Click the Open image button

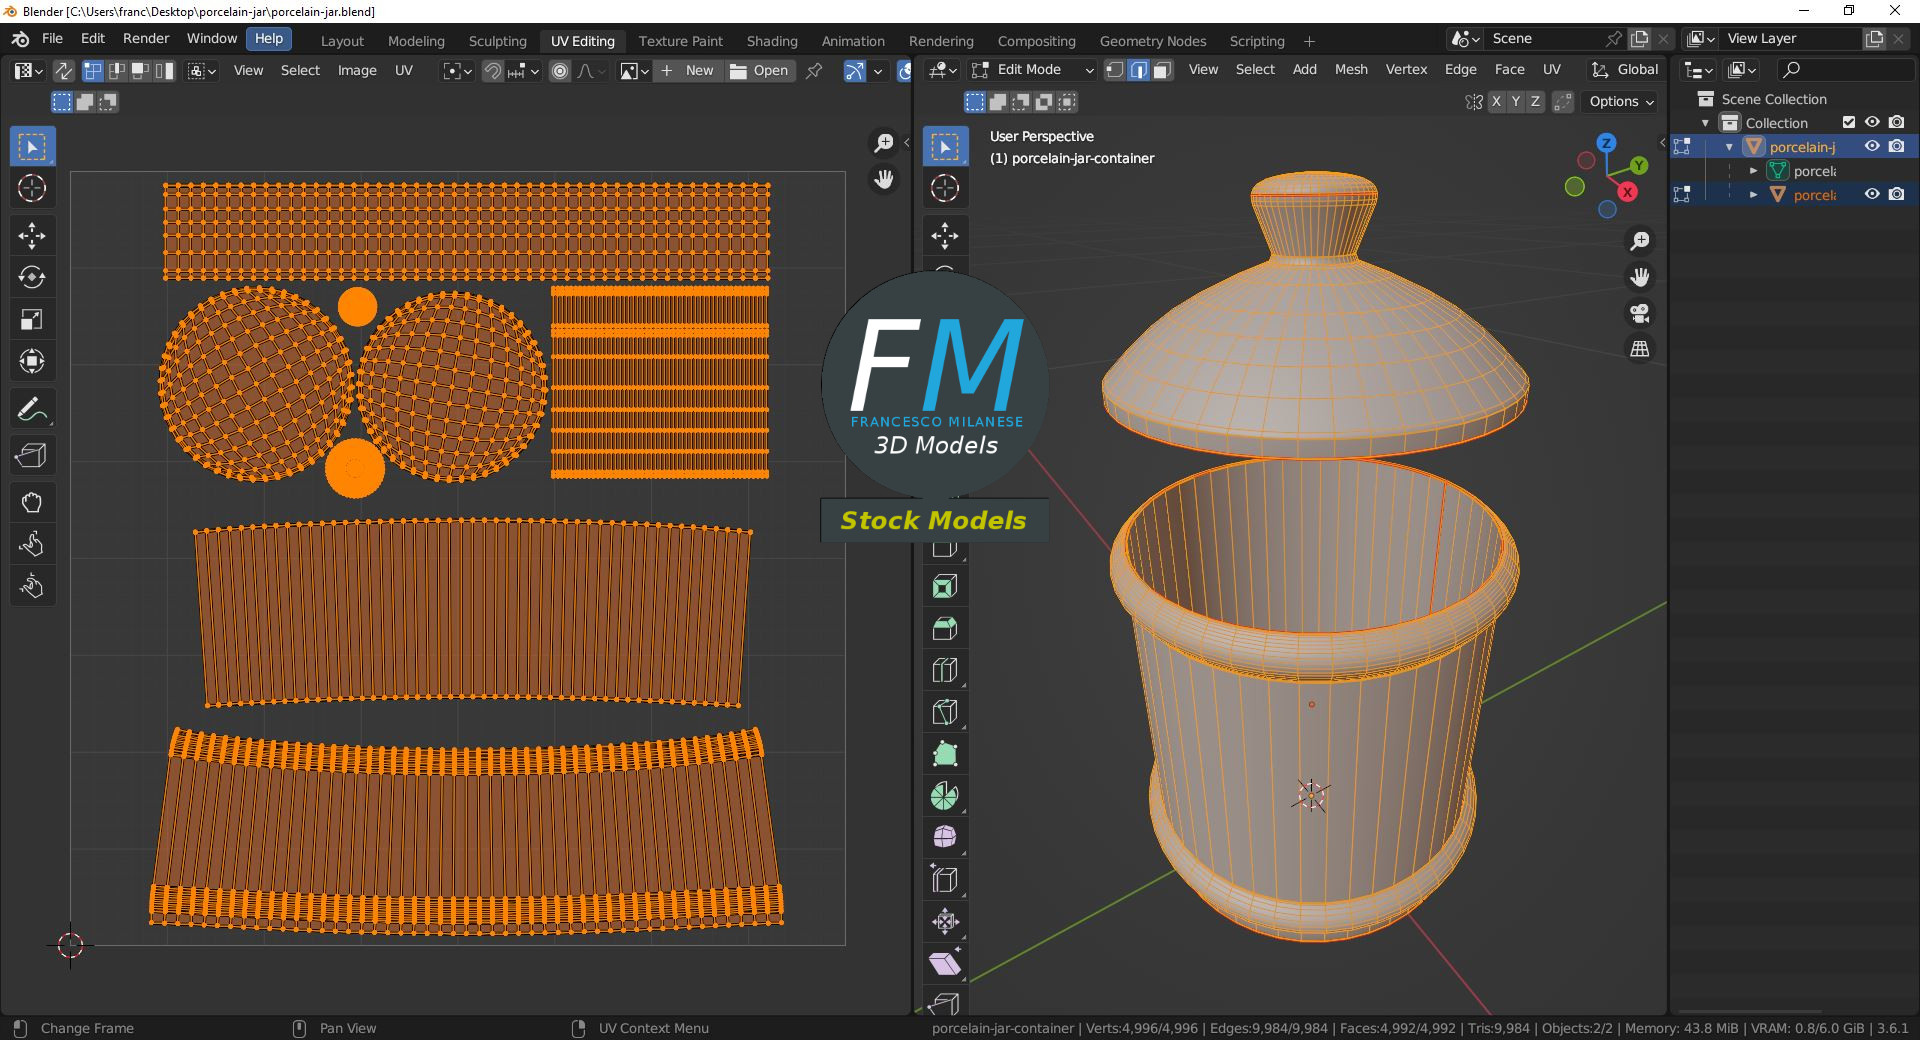tap(760, 70)
